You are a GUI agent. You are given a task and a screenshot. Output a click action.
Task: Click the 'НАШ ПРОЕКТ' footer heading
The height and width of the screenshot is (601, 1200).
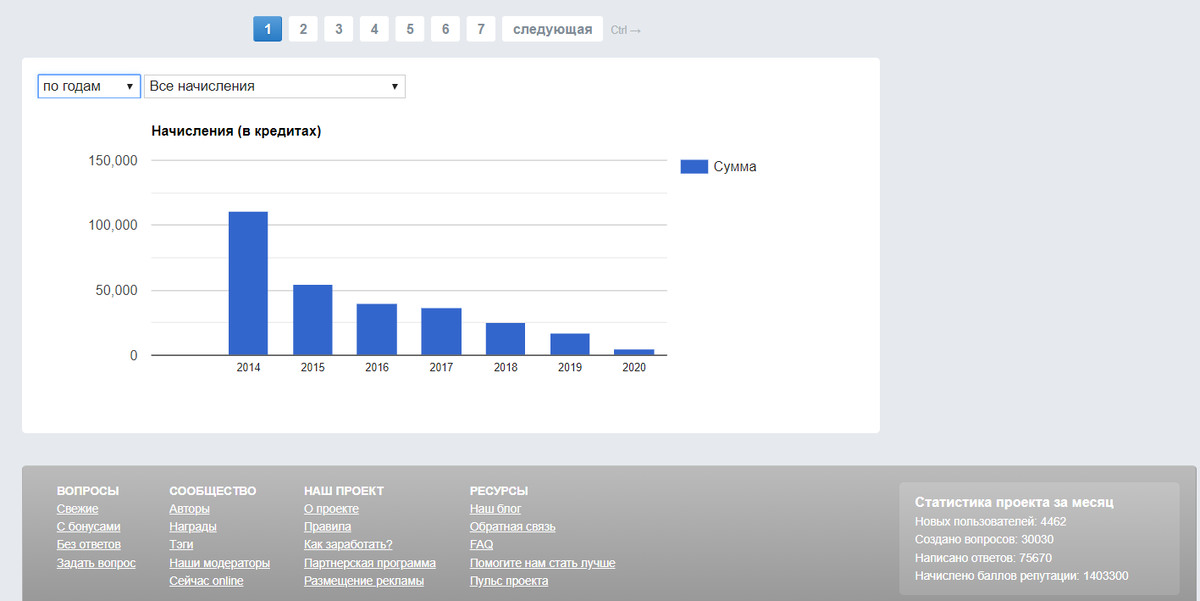tap(344, 491)
